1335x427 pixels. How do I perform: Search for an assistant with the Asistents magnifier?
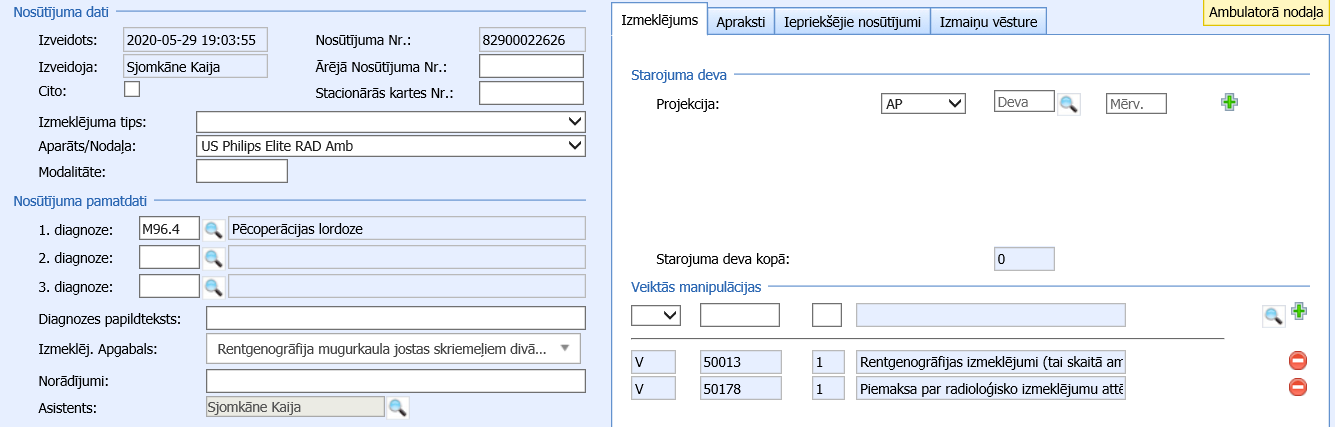coord(397,407)
